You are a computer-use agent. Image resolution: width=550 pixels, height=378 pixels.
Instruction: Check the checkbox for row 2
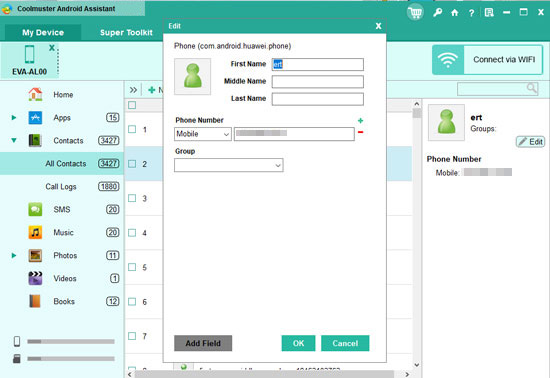click(132, 164)
